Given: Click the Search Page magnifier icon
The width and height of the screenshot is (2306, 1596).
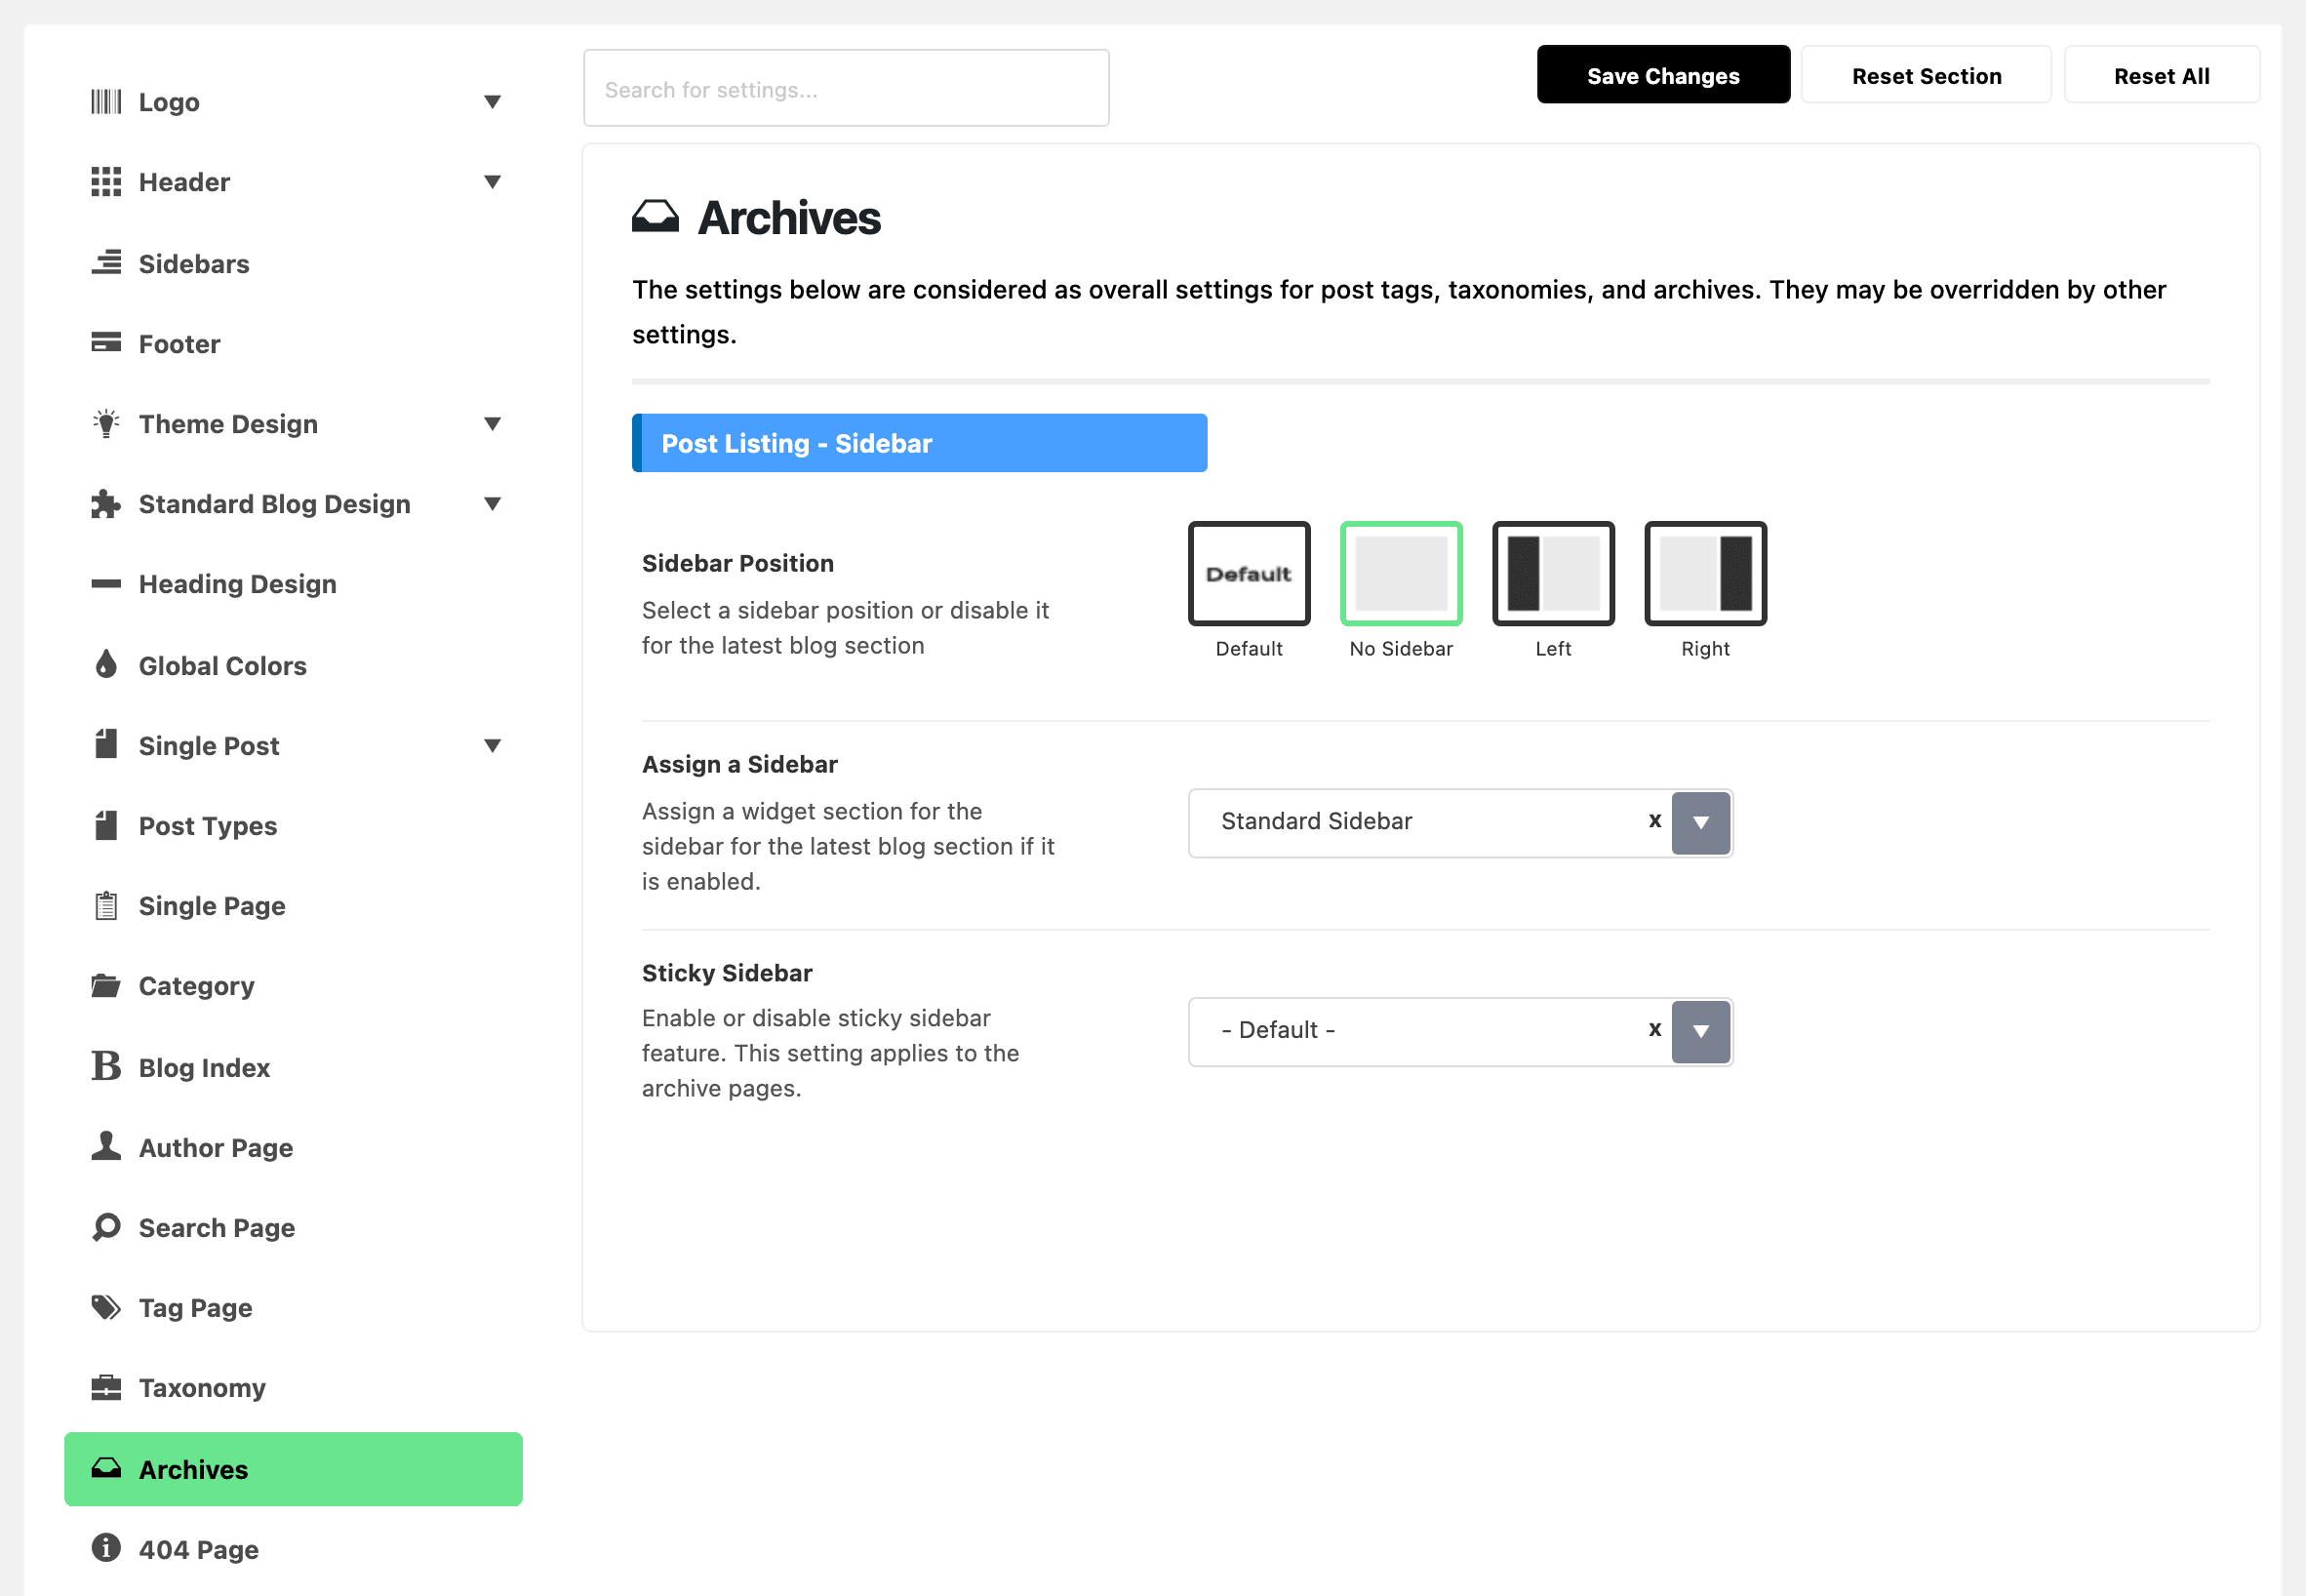Looking at the screenshot, I should point(106,1227).
